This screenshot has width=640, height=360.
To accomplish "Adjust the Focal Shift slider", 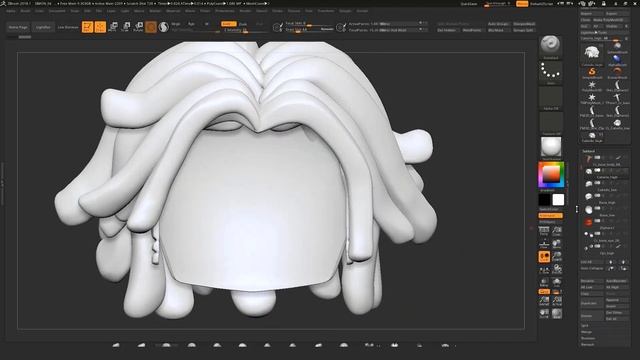I will (309, 24).
